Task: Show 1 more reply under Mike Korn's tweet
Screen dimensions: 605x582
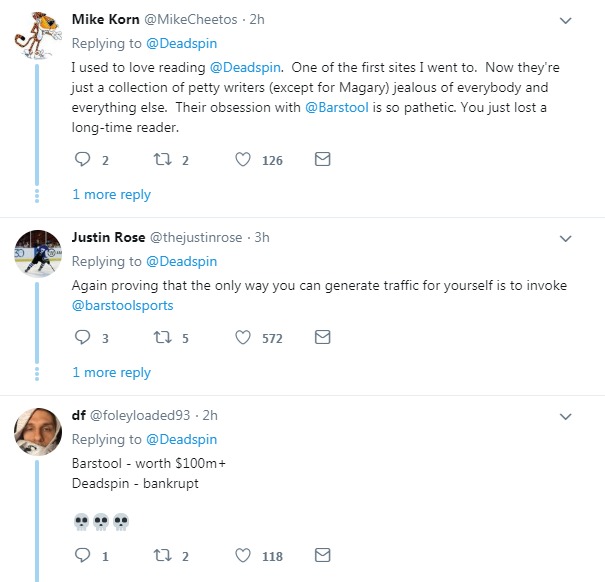Action: [x=111, y=195]
